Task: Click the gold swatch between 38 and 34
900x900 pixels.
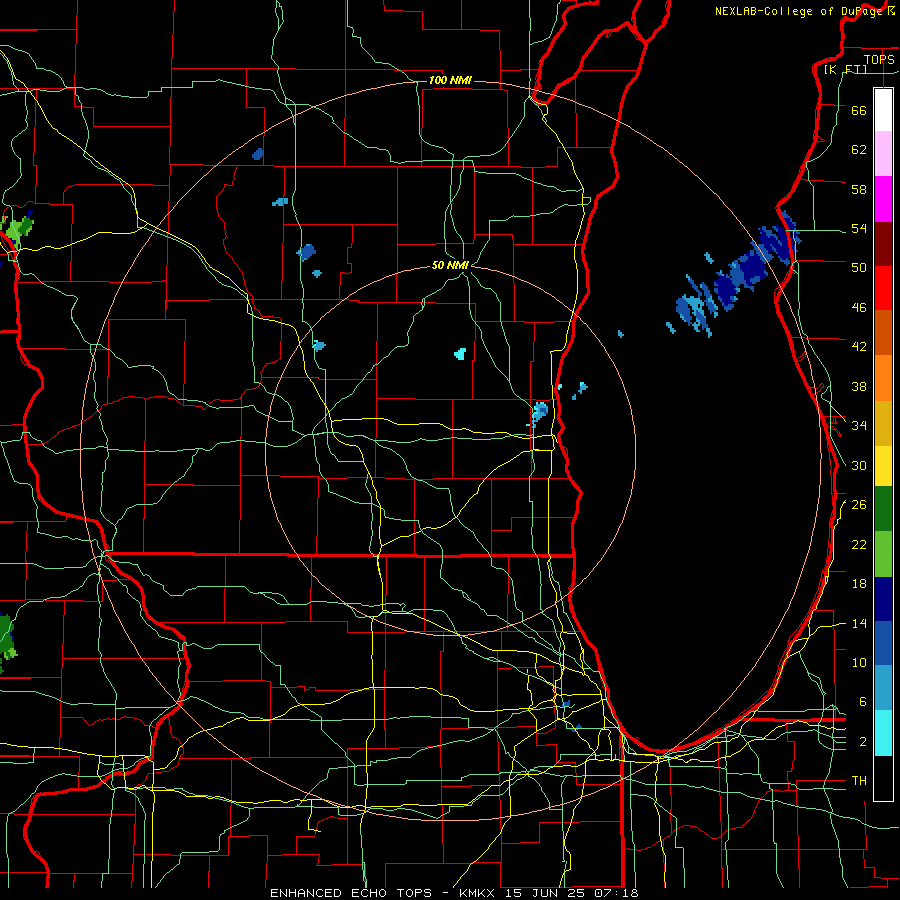Action: click(883, 423)
